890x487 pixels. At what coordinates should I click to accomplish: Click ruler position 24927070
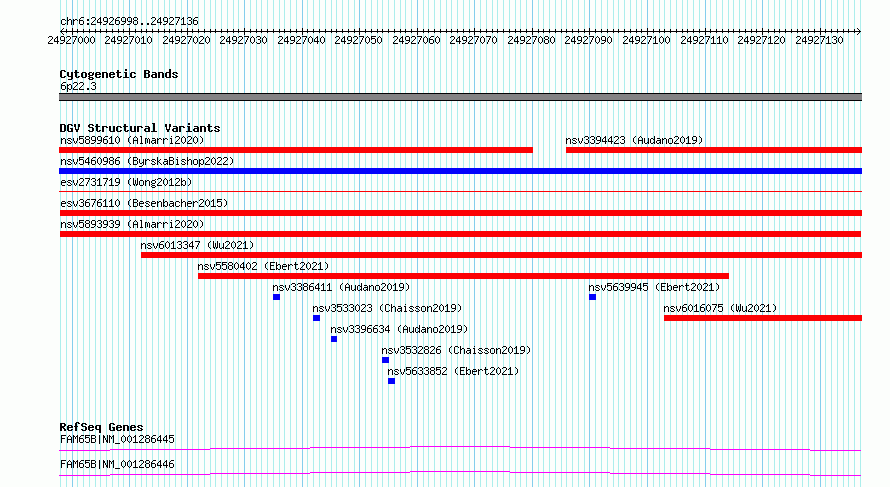pyautogui.click(x=473, y=40)
